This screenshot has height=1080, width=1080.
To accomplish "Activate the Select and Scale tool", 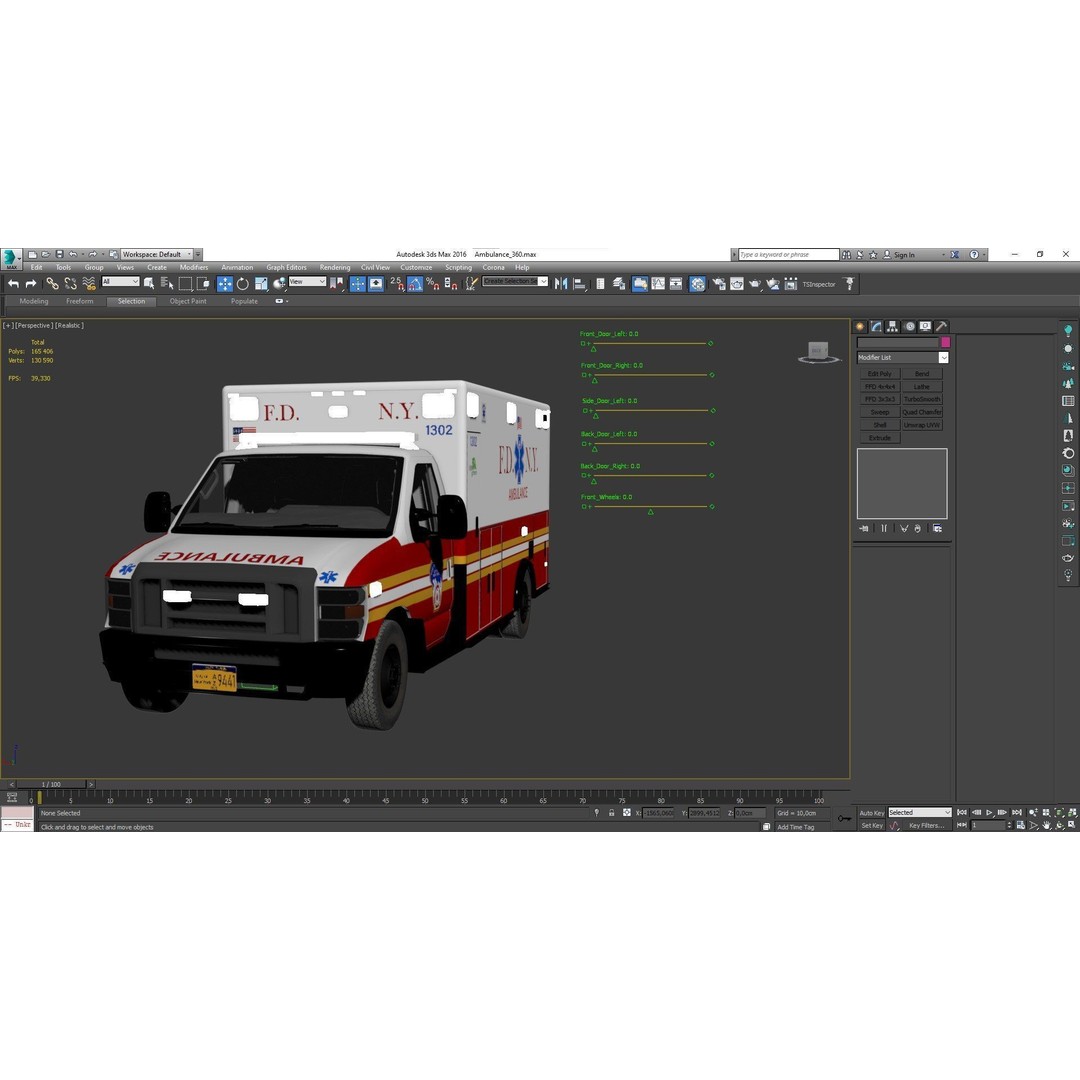I will click(x=261, y=284).
